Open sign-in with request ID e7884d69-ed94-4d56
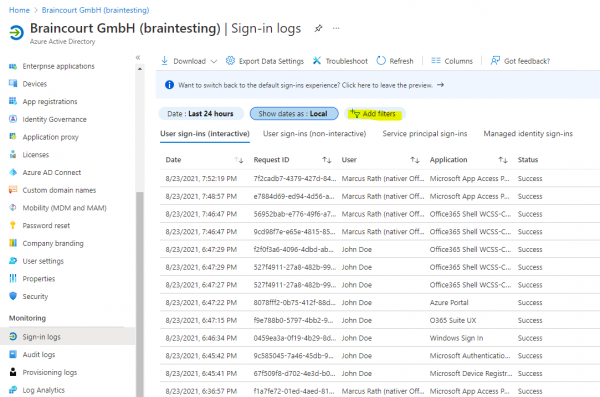Screen dimensions: 600x397 380,196
